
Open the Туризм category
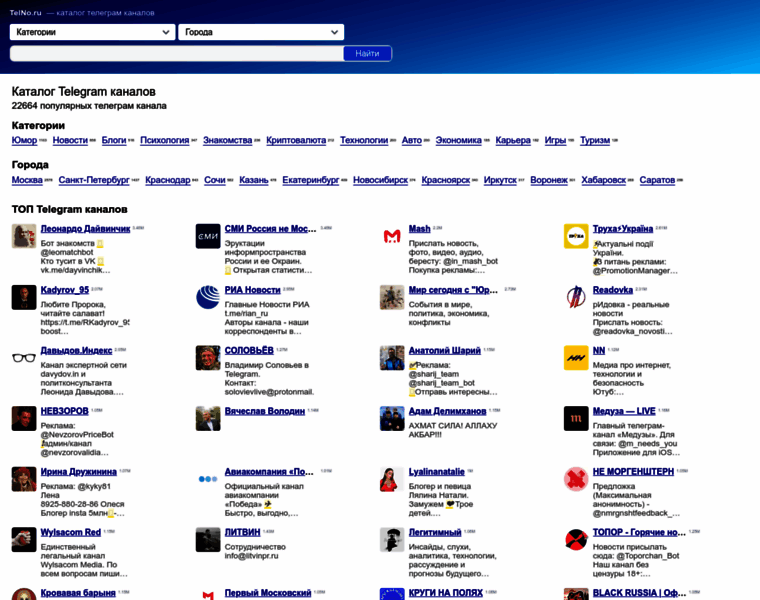click(x=595, y=140)
